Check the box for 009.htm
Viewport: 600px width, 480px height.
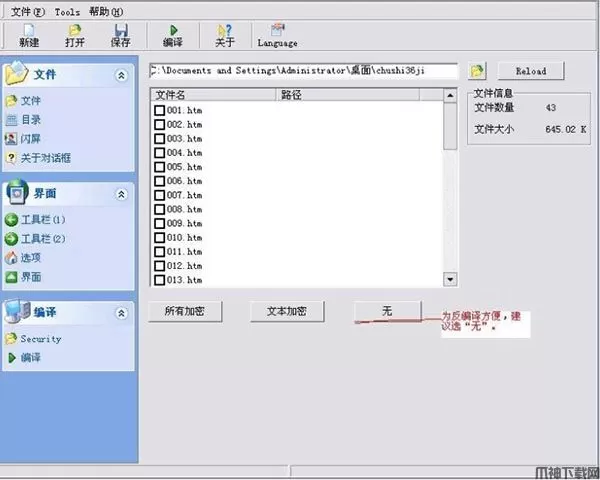160,224
